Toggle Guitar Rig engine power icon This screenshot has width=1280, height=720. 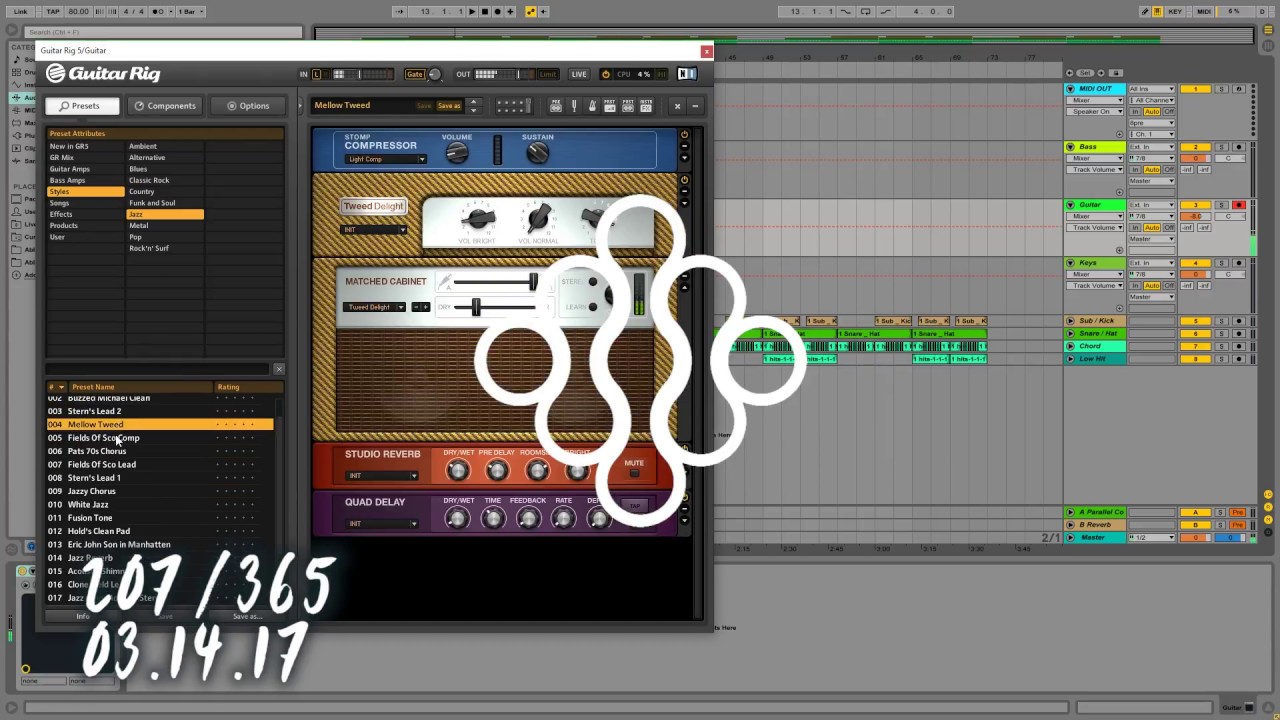(x=605, y=74)
